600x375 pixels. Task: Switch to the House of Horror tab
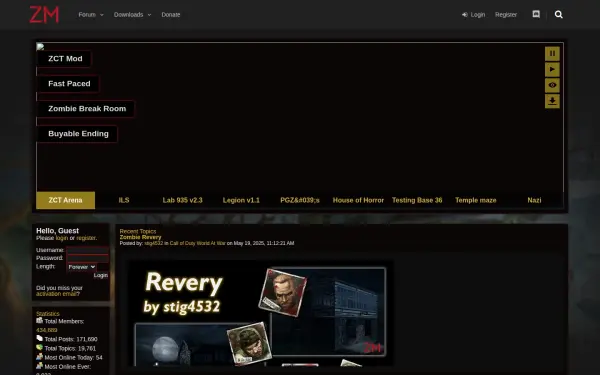click(358, 200)
